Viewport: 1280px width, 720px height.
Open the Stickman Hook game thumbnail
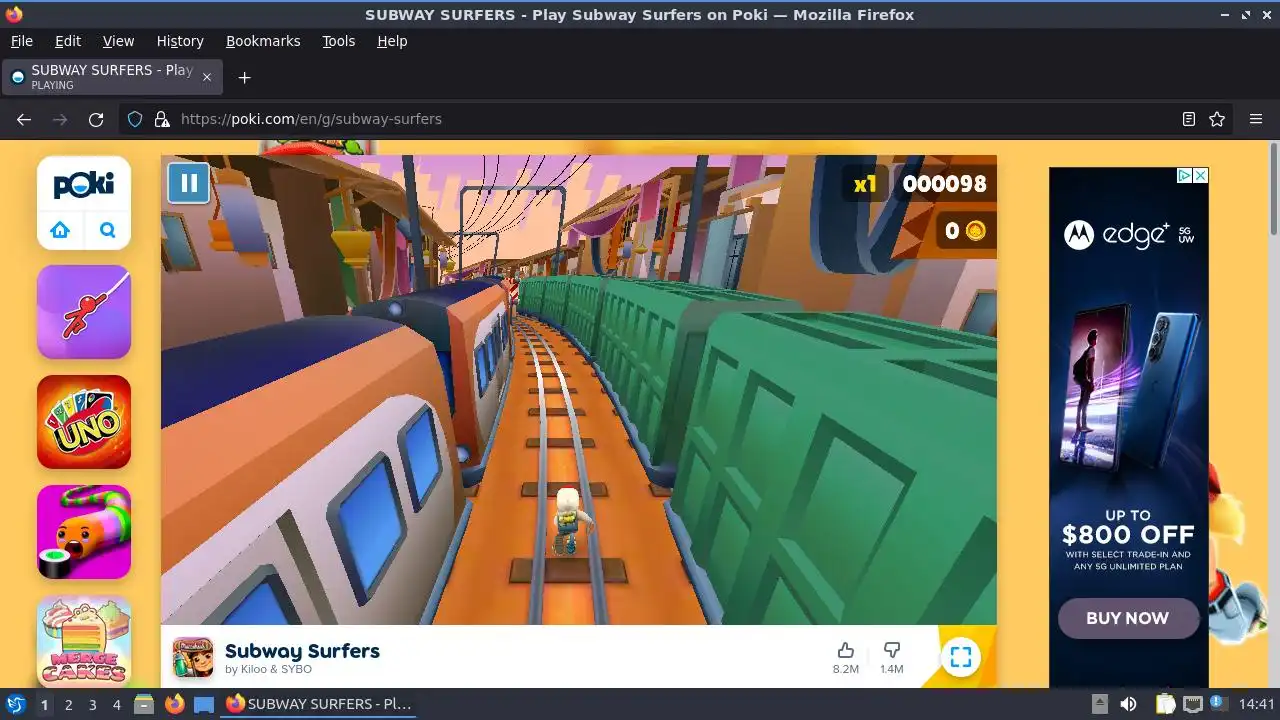tap(84, 312)
